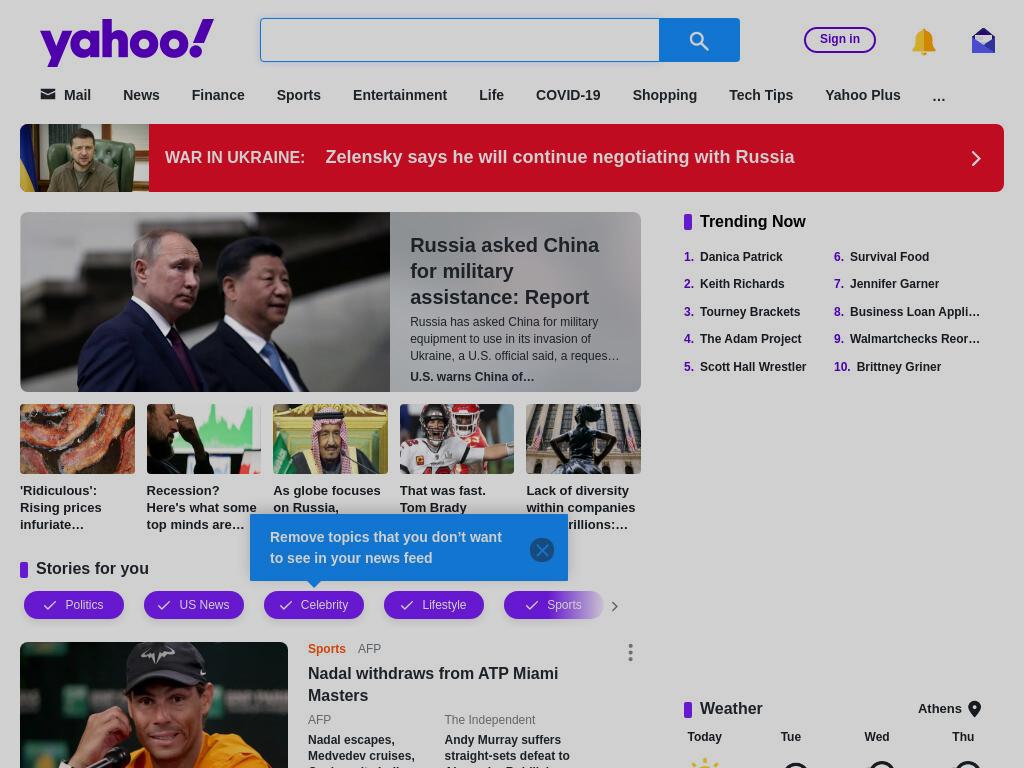Show more topic chips with right chevron
The width and height of the screenshot is (1024, 768).
pyautogui.click(x=615, y=606)
